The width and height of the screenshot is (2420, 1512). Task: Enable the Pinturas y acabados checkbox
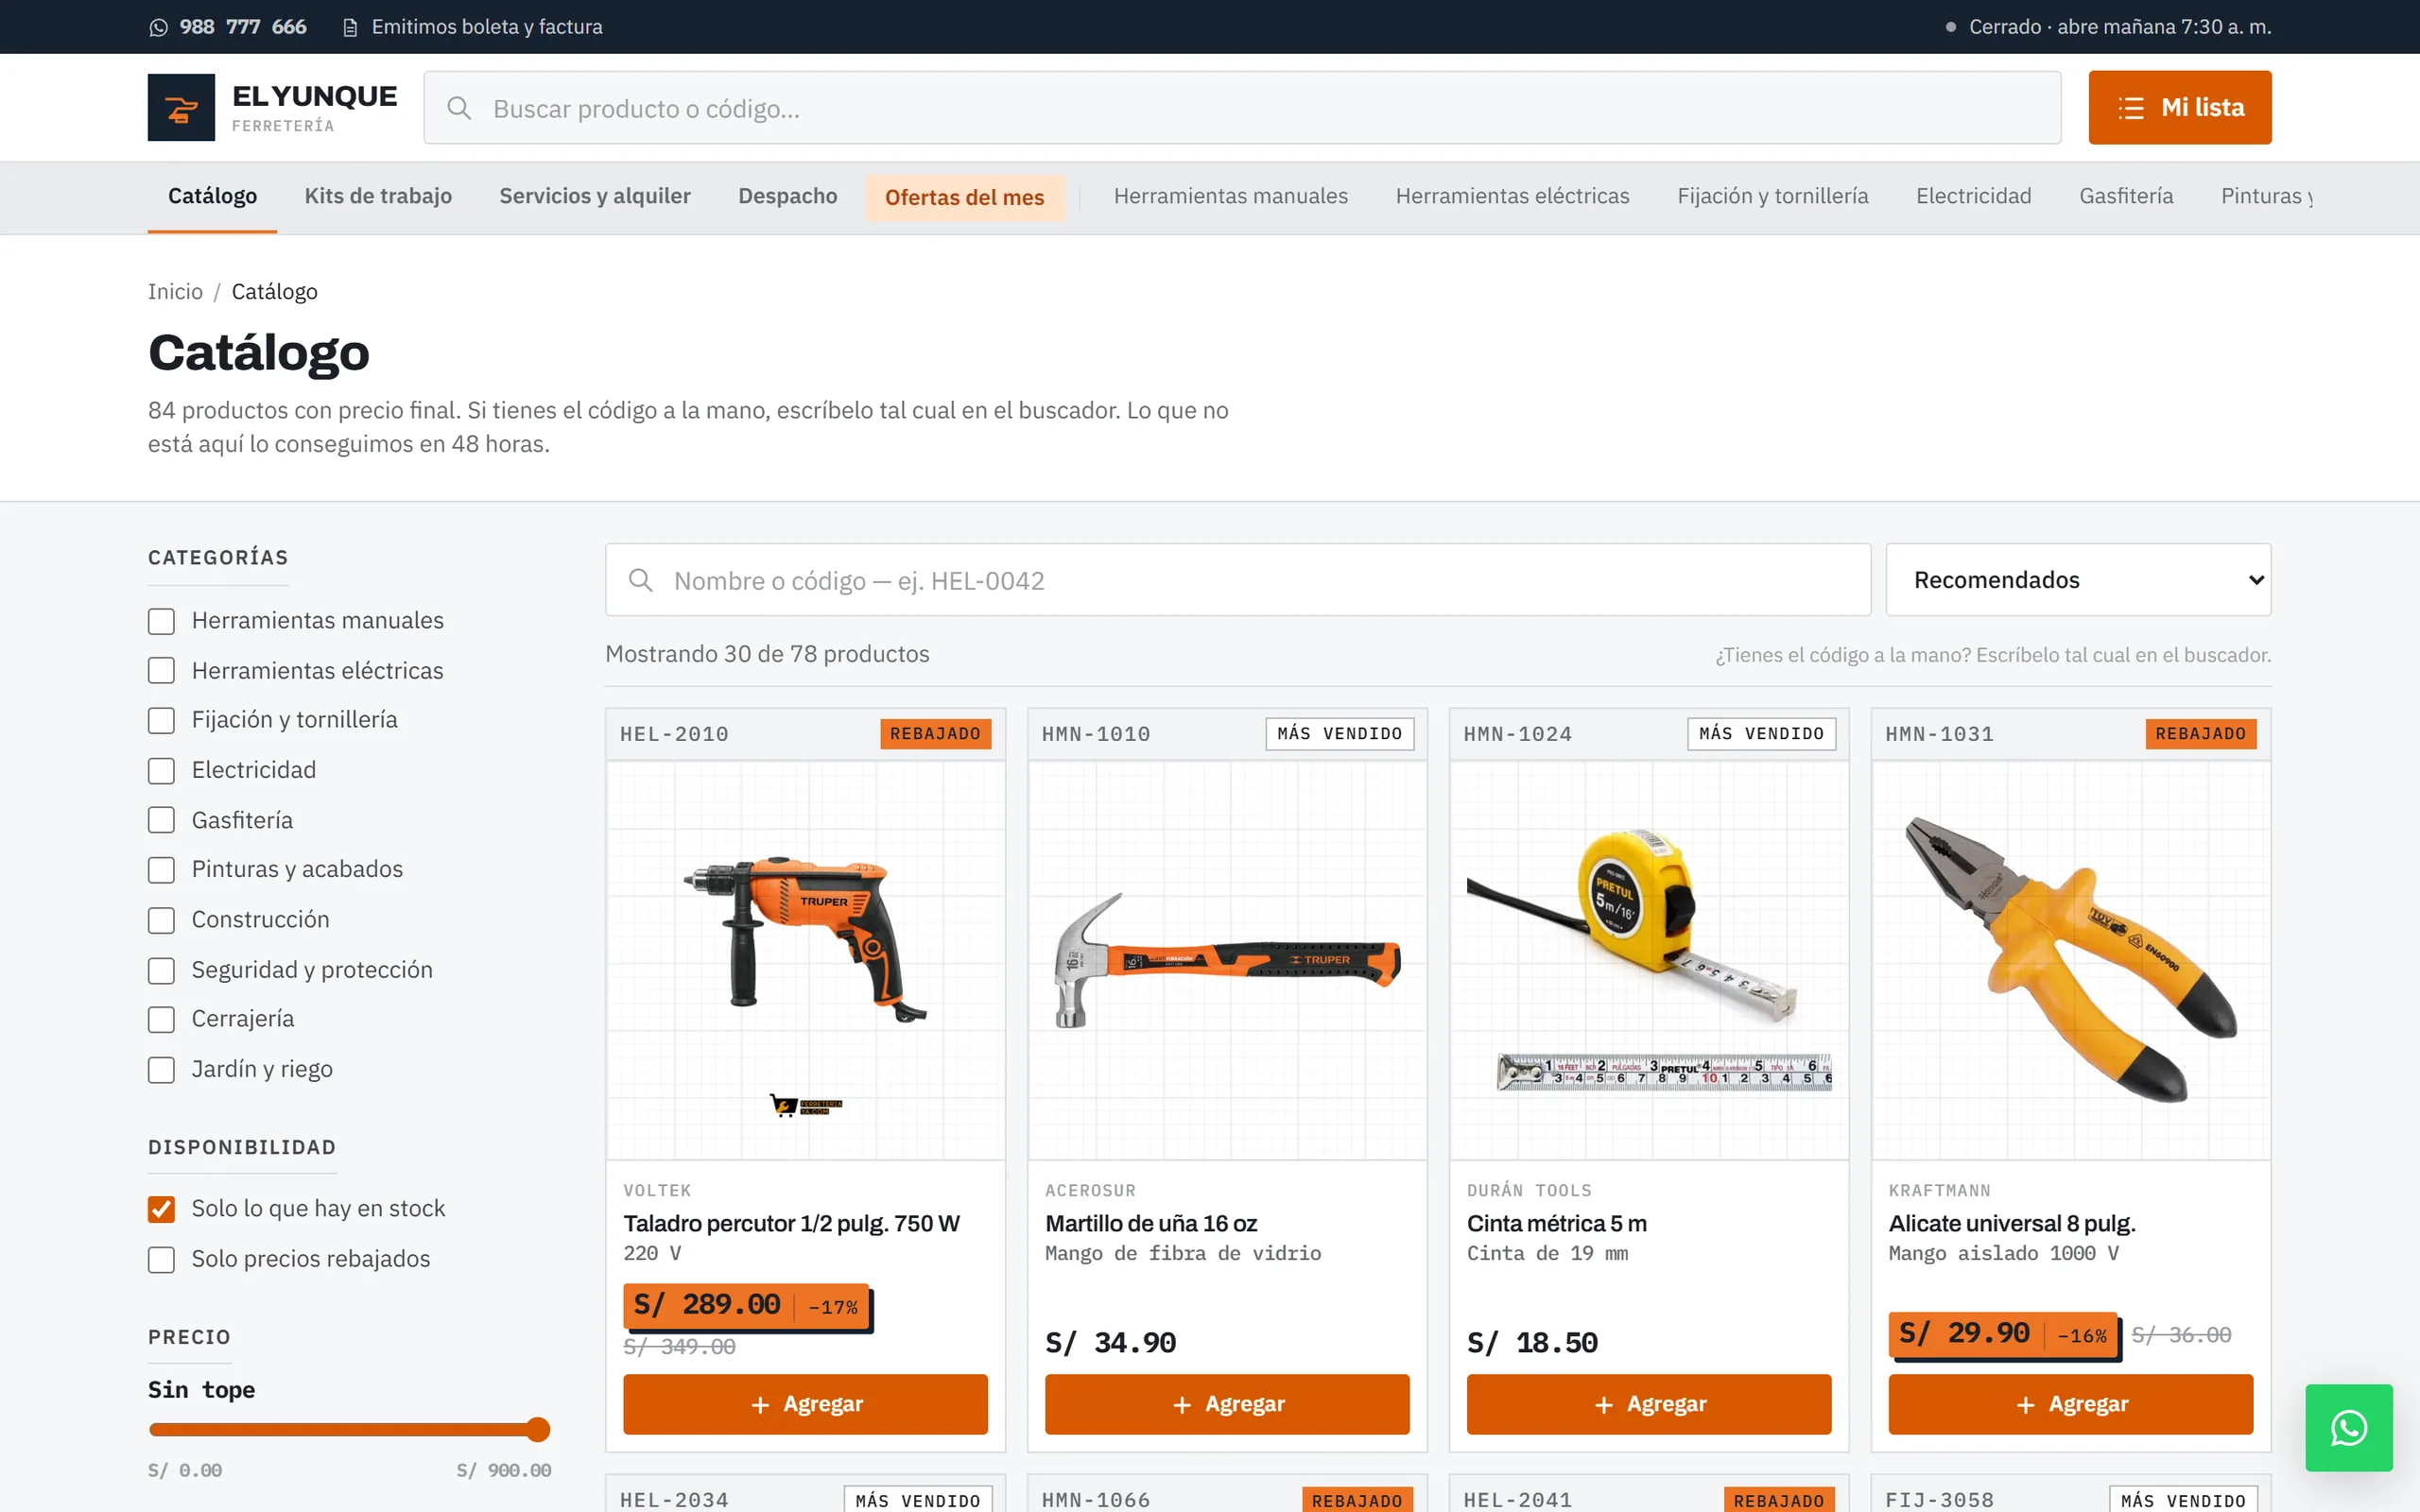(x=161, y=870)
